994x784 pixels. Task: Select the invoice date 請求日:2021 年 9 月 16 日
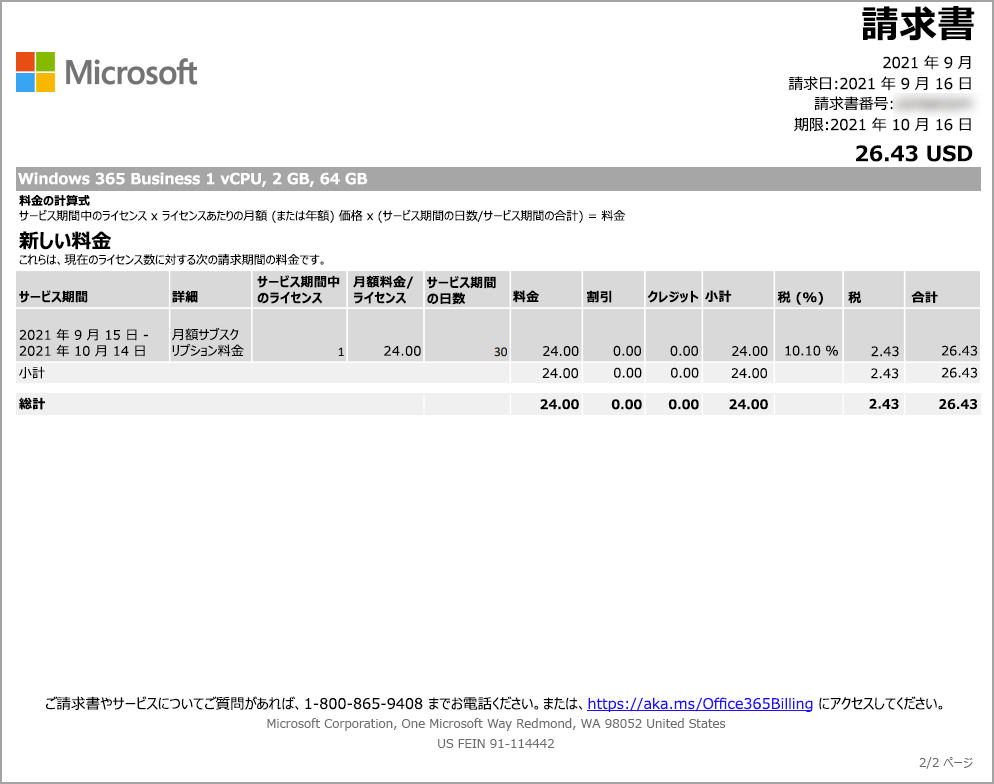click(x=880, y=83)
